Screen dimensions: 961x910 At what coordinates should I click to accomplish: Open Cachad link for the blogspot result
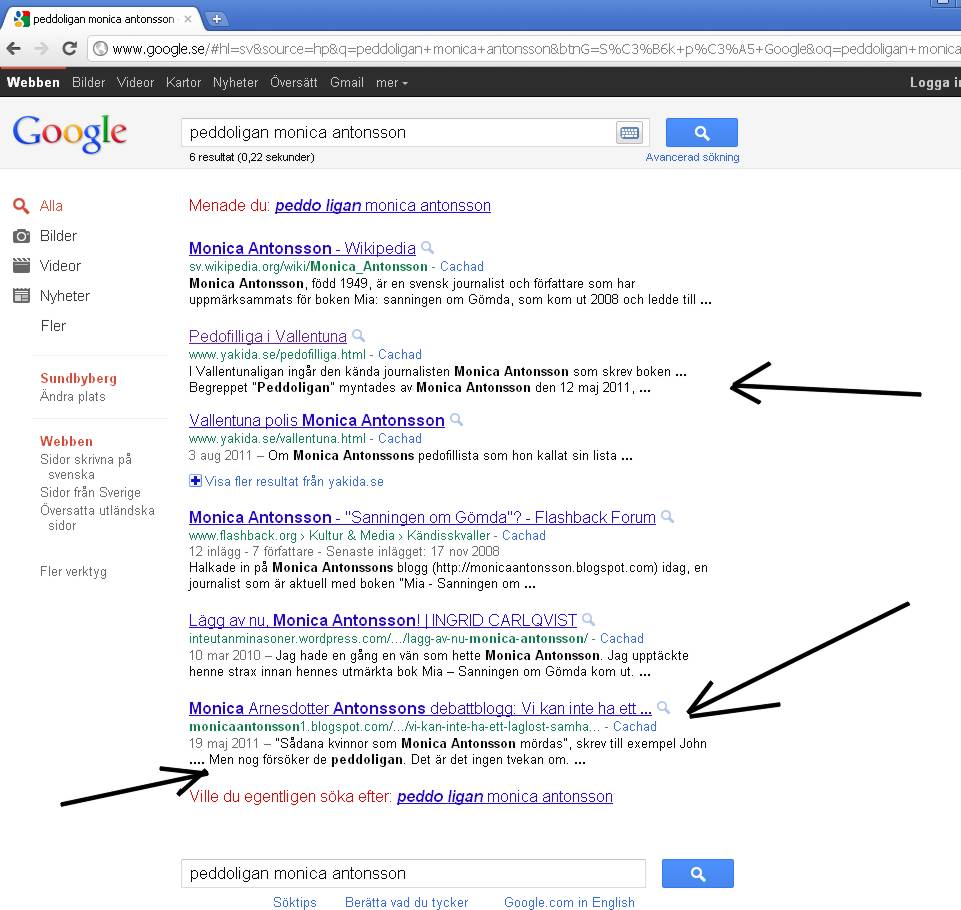coord(635,726)
